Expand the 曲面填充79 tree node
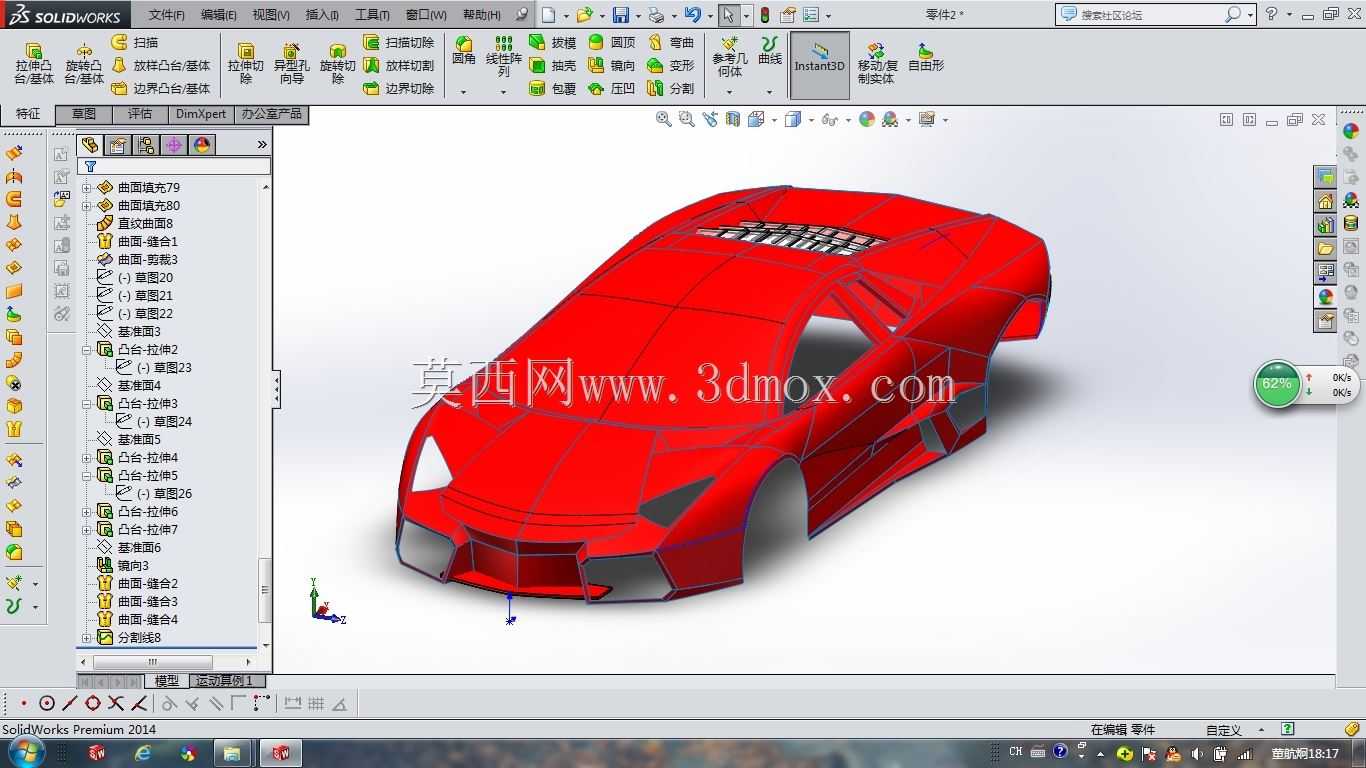1366x768 pixels. [x=86, y=188]
